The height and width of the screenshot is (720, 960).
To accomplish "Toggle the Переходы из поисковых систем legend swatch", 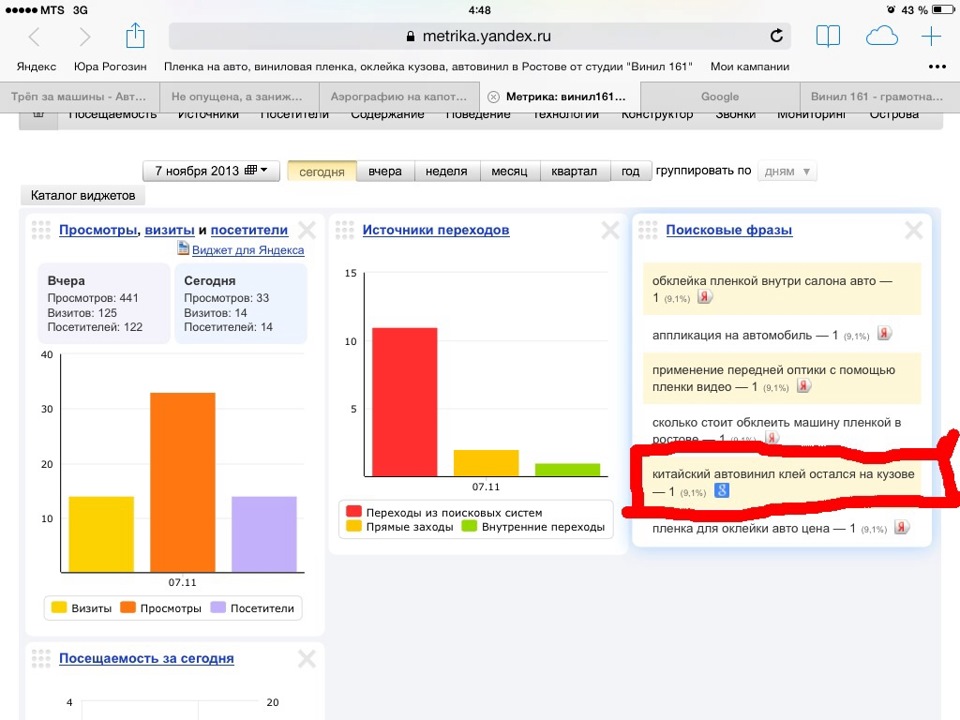I will point(353,512).
